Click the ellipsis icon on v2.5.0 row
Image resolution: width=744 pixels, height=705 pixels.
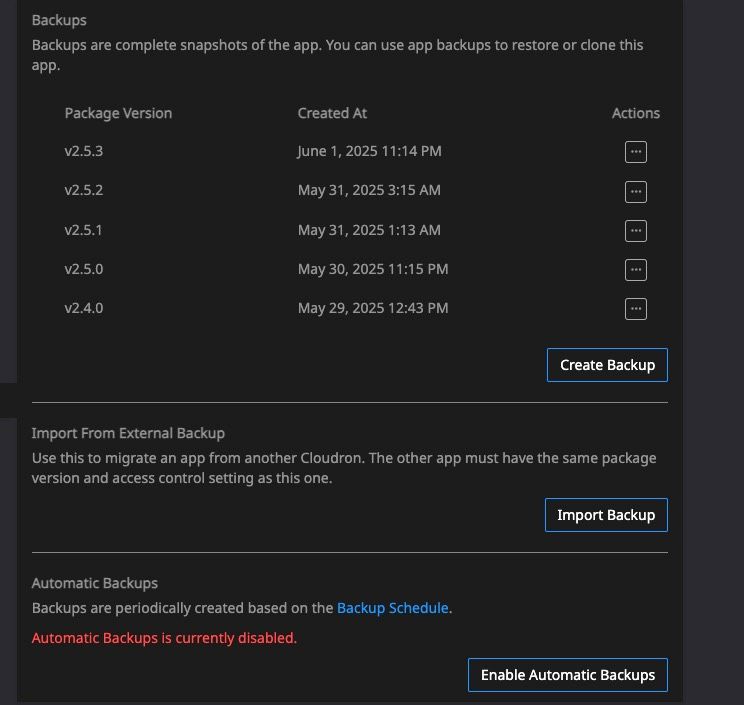coord(635,269)
